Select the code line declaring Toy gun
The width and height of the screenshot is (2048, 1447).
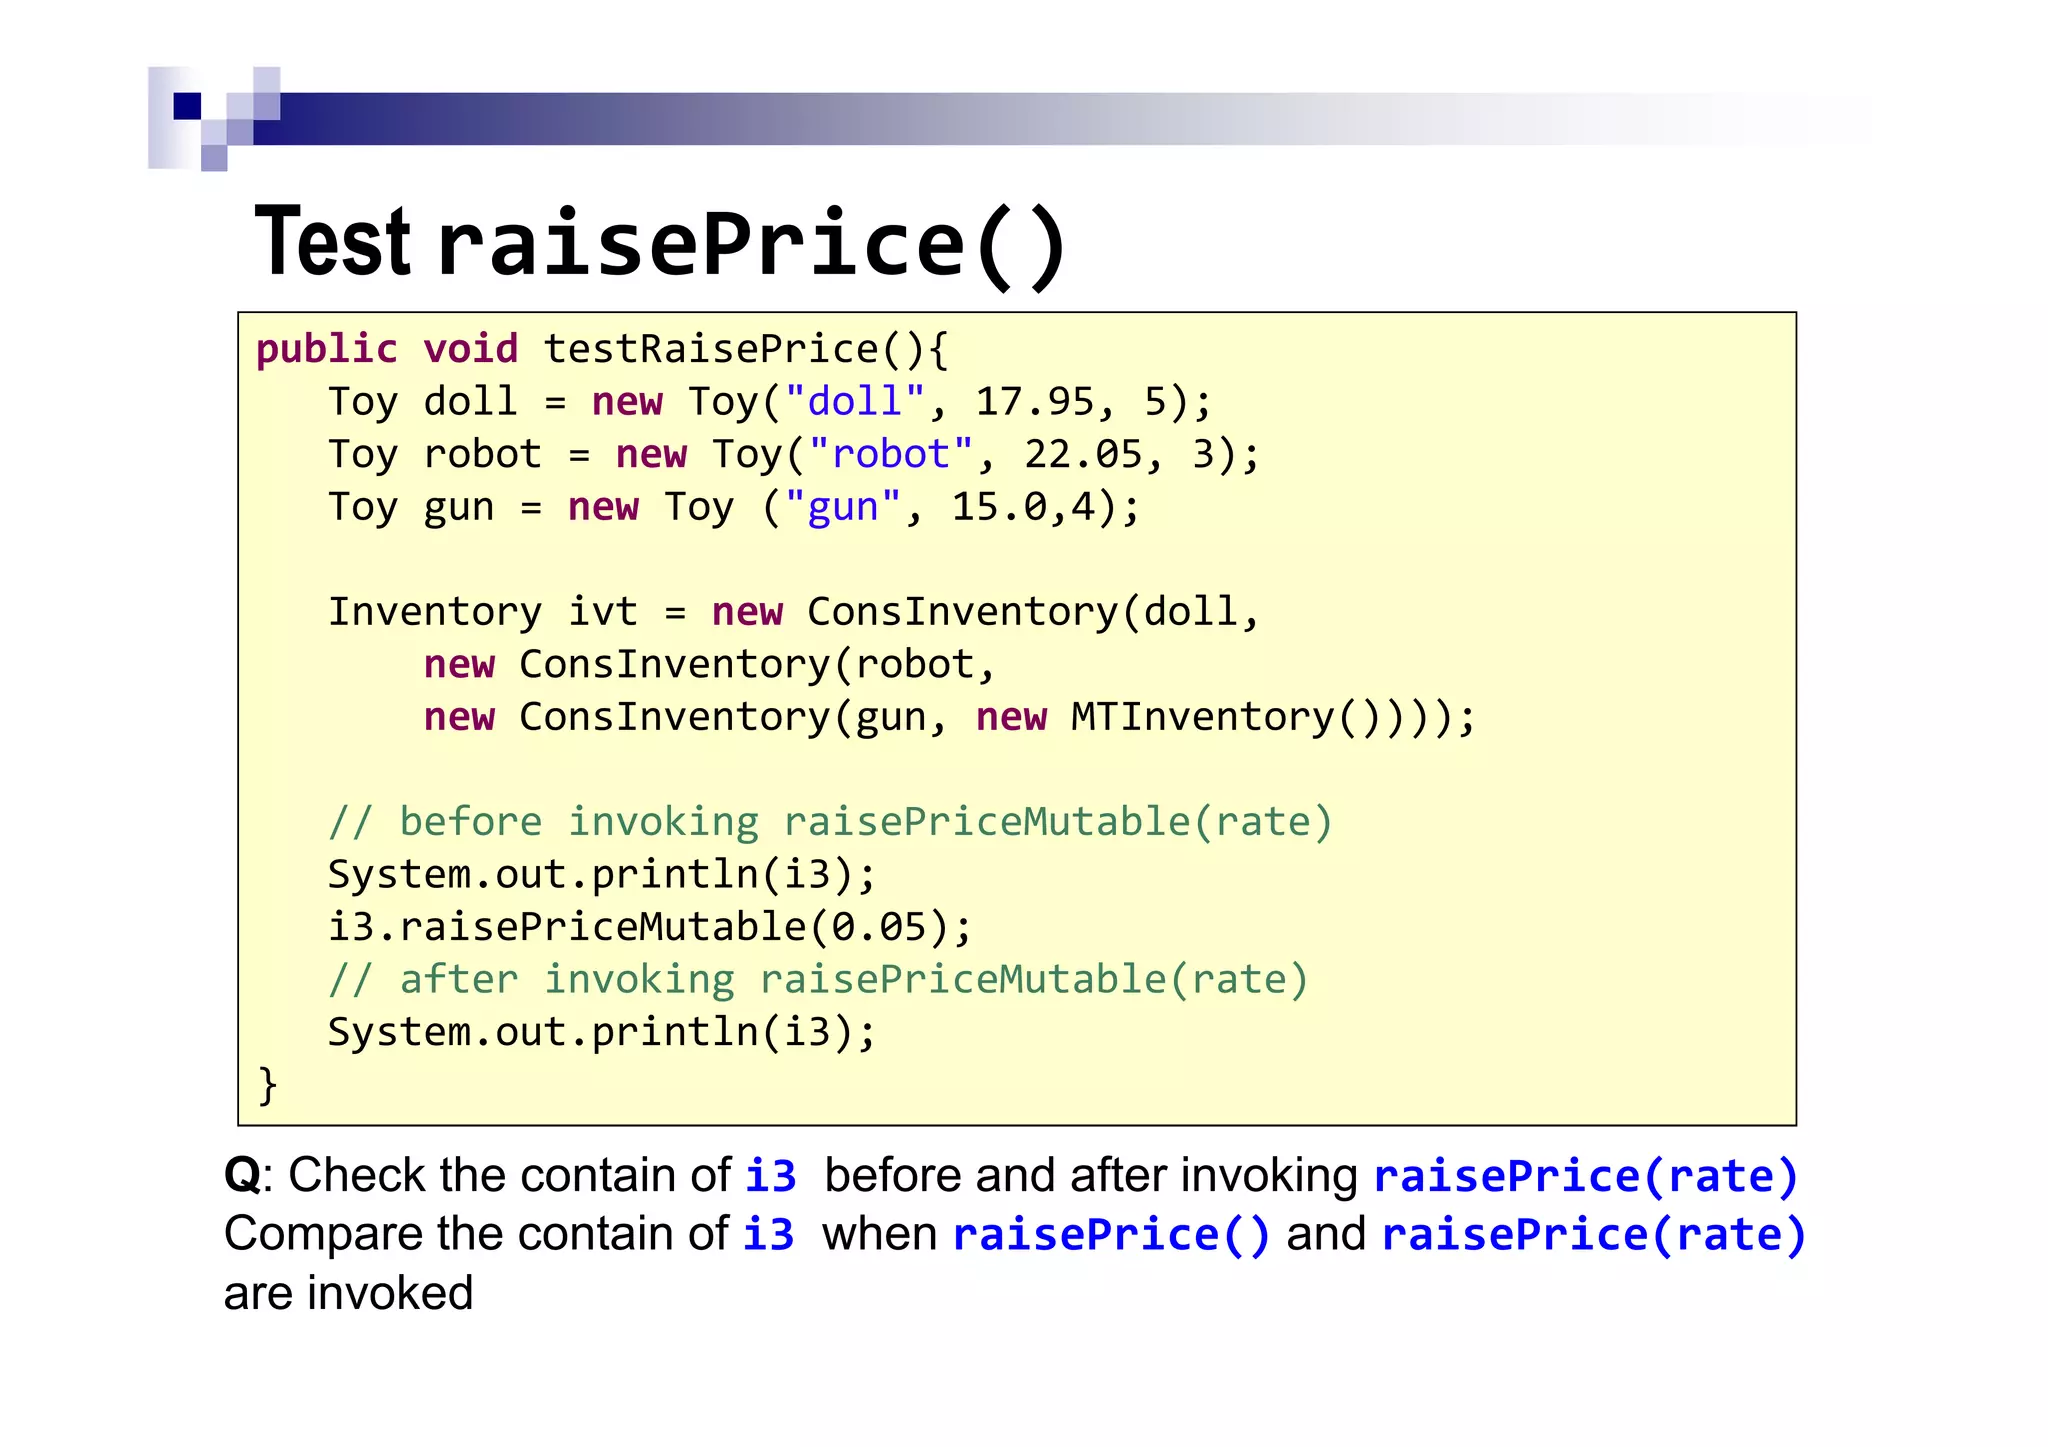(734, 507)
